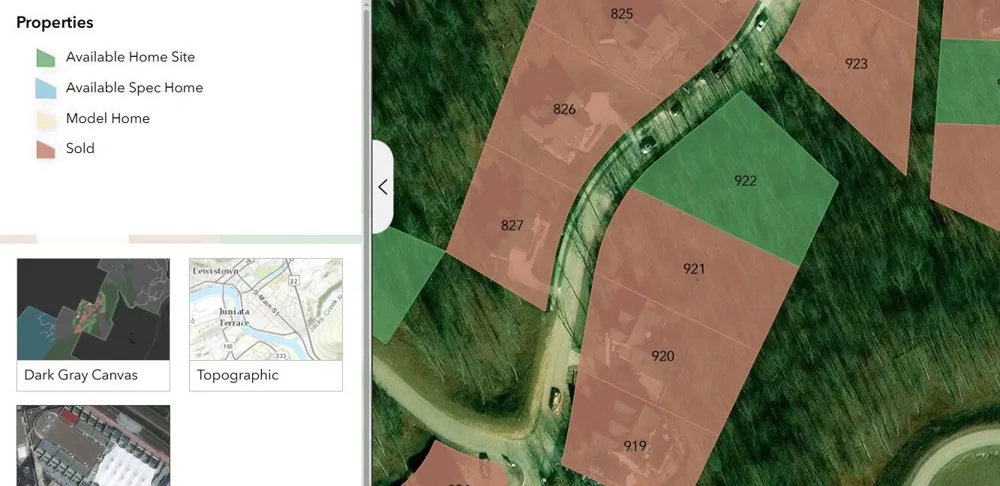Select the Topographic basemap thumbnail

pyautogui.click(x=266, y=309)
